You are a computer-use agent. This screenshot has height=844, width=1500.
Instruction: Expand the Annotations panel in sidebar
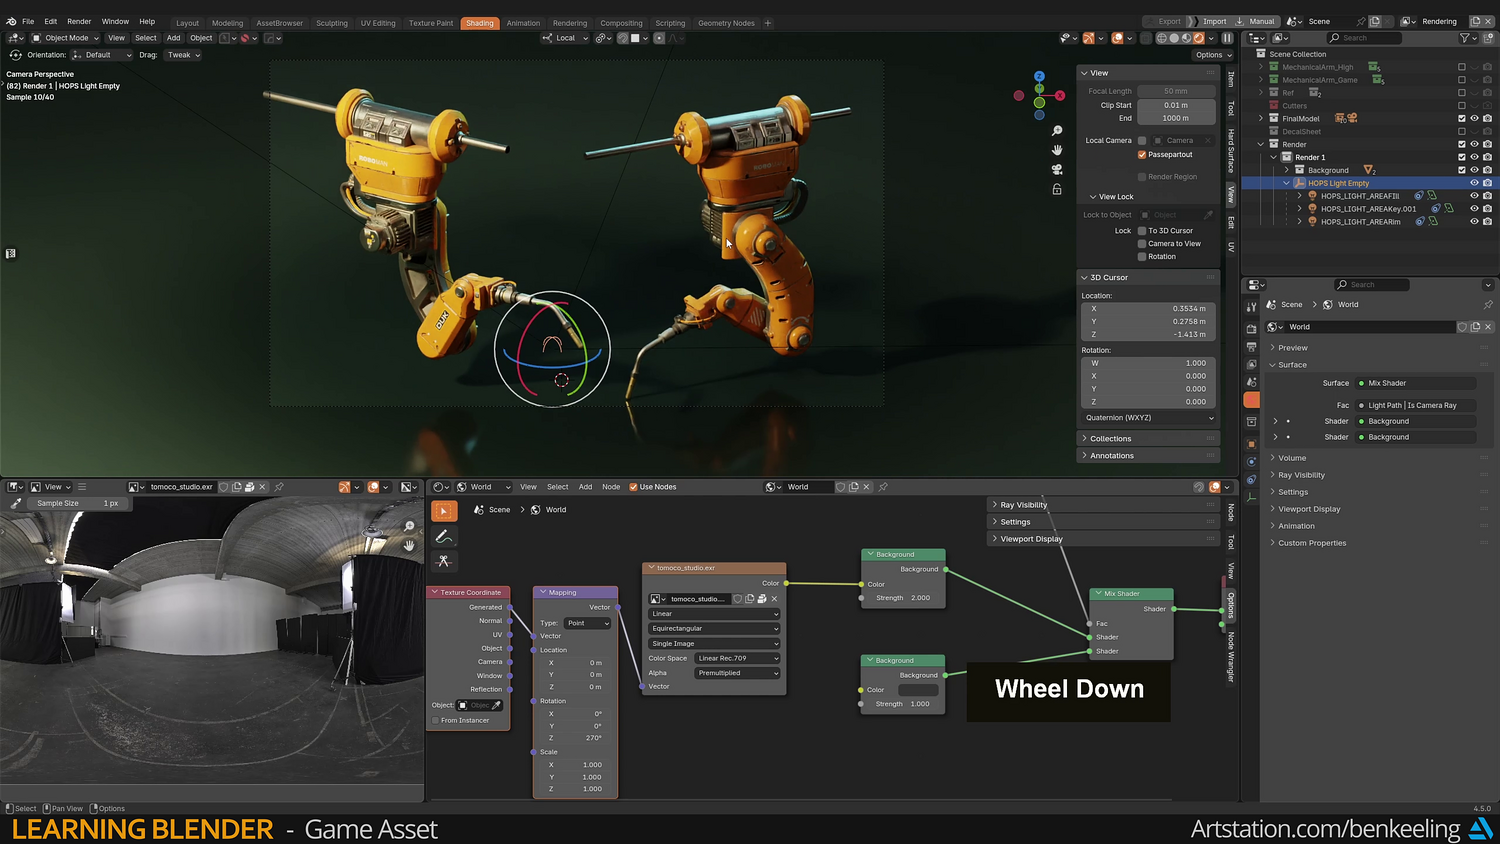(x=1149, y=456)
